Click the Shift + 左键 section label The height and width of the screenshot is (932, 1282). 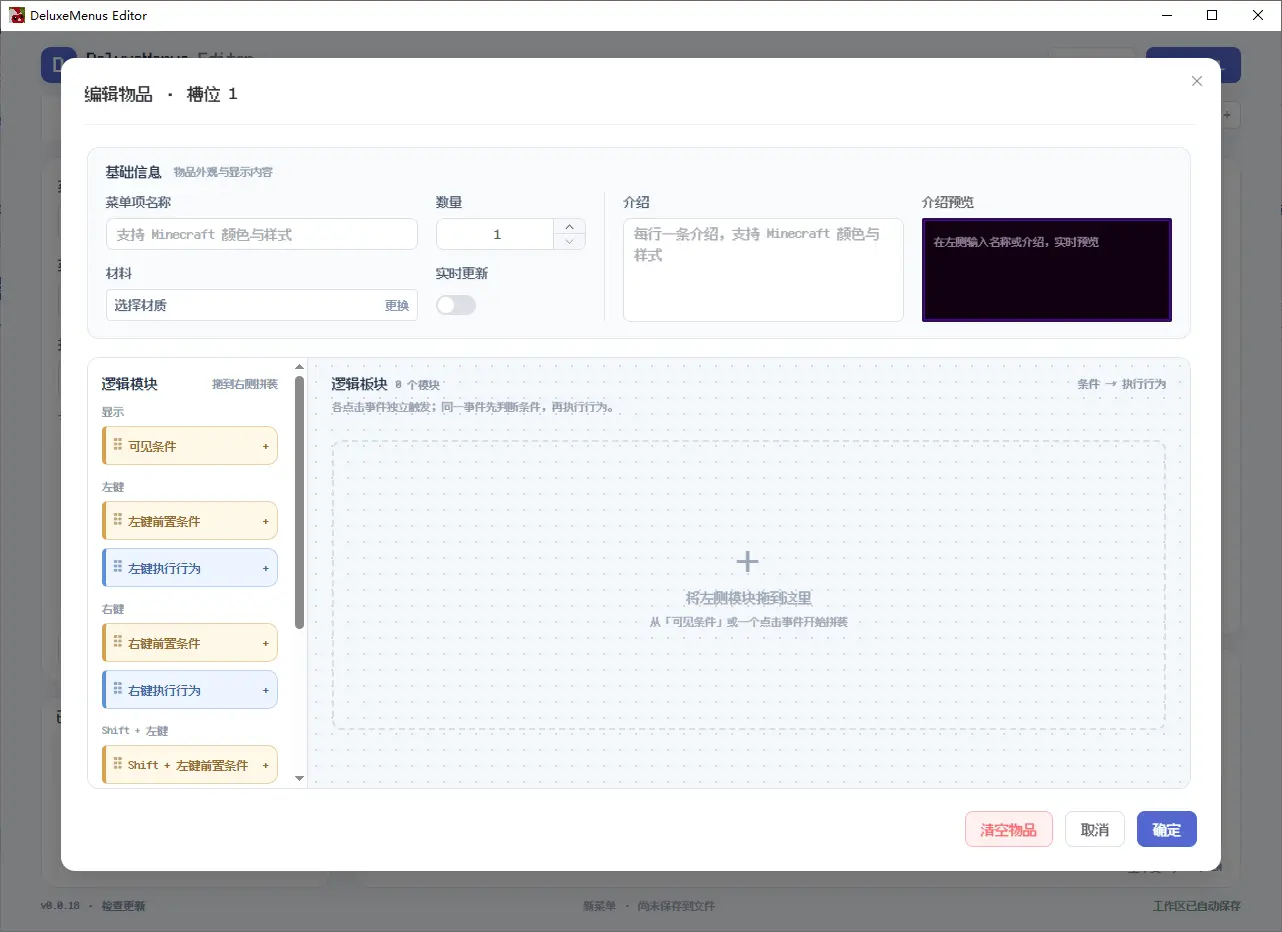tap(135, 731)
